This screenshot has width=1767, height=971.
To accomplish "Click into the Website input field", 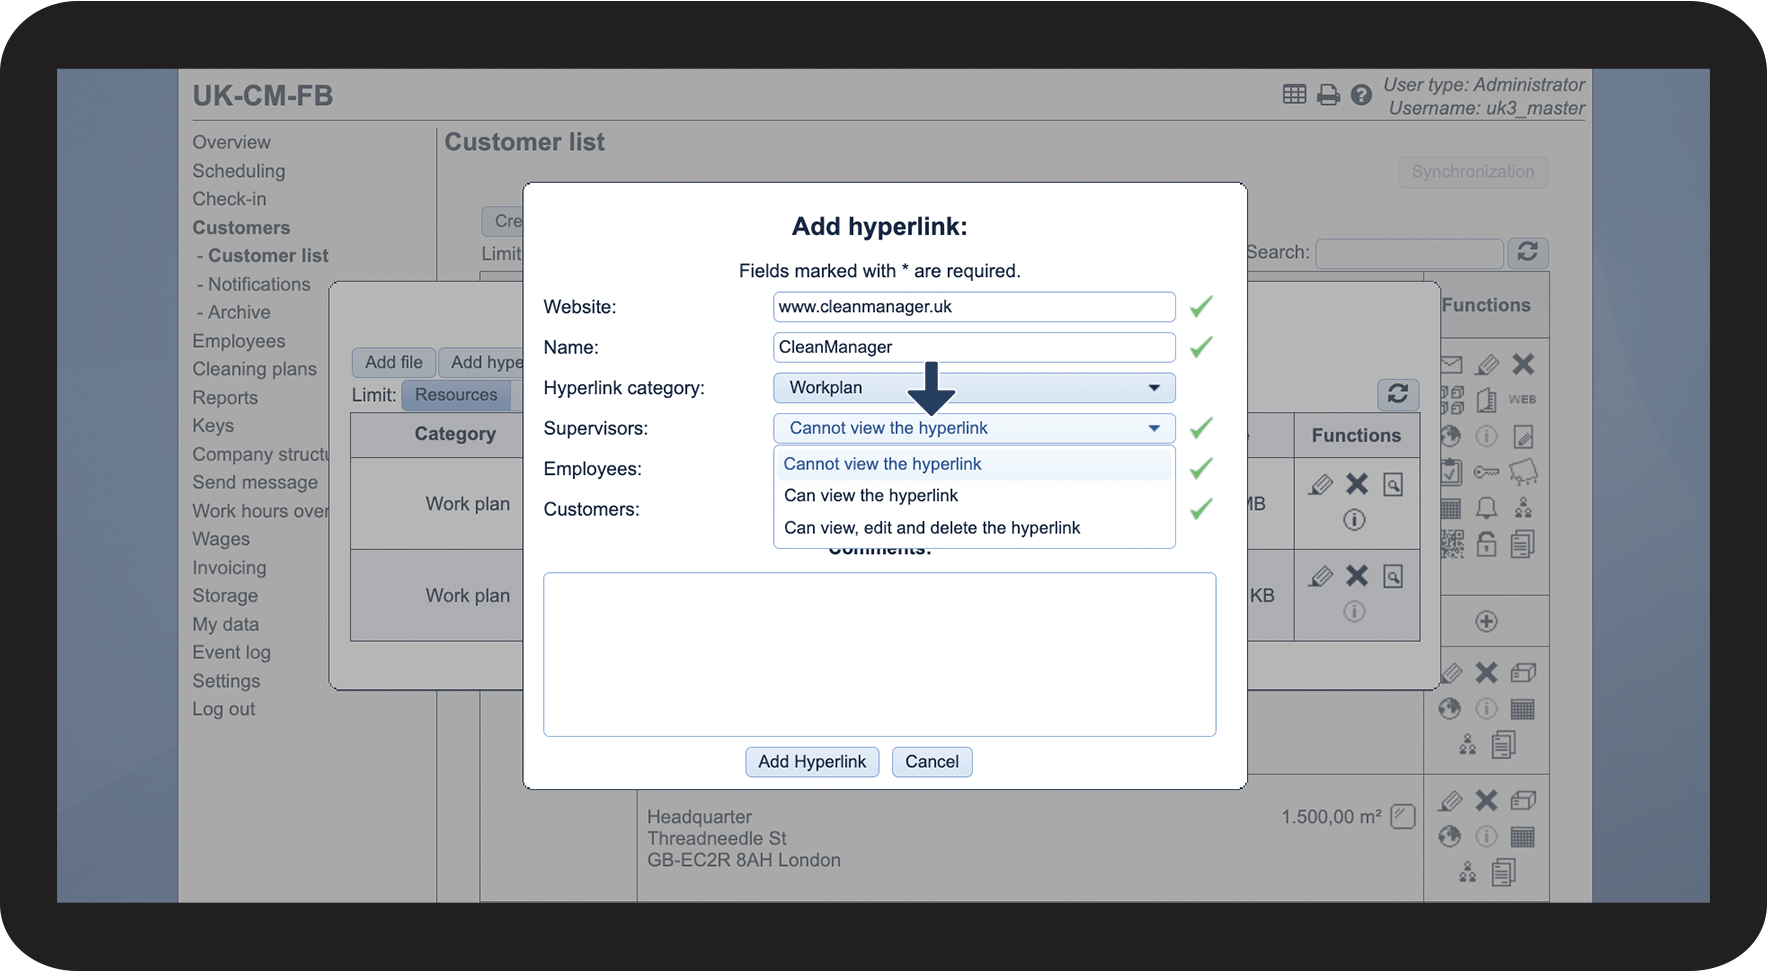I will pos(974,307).
